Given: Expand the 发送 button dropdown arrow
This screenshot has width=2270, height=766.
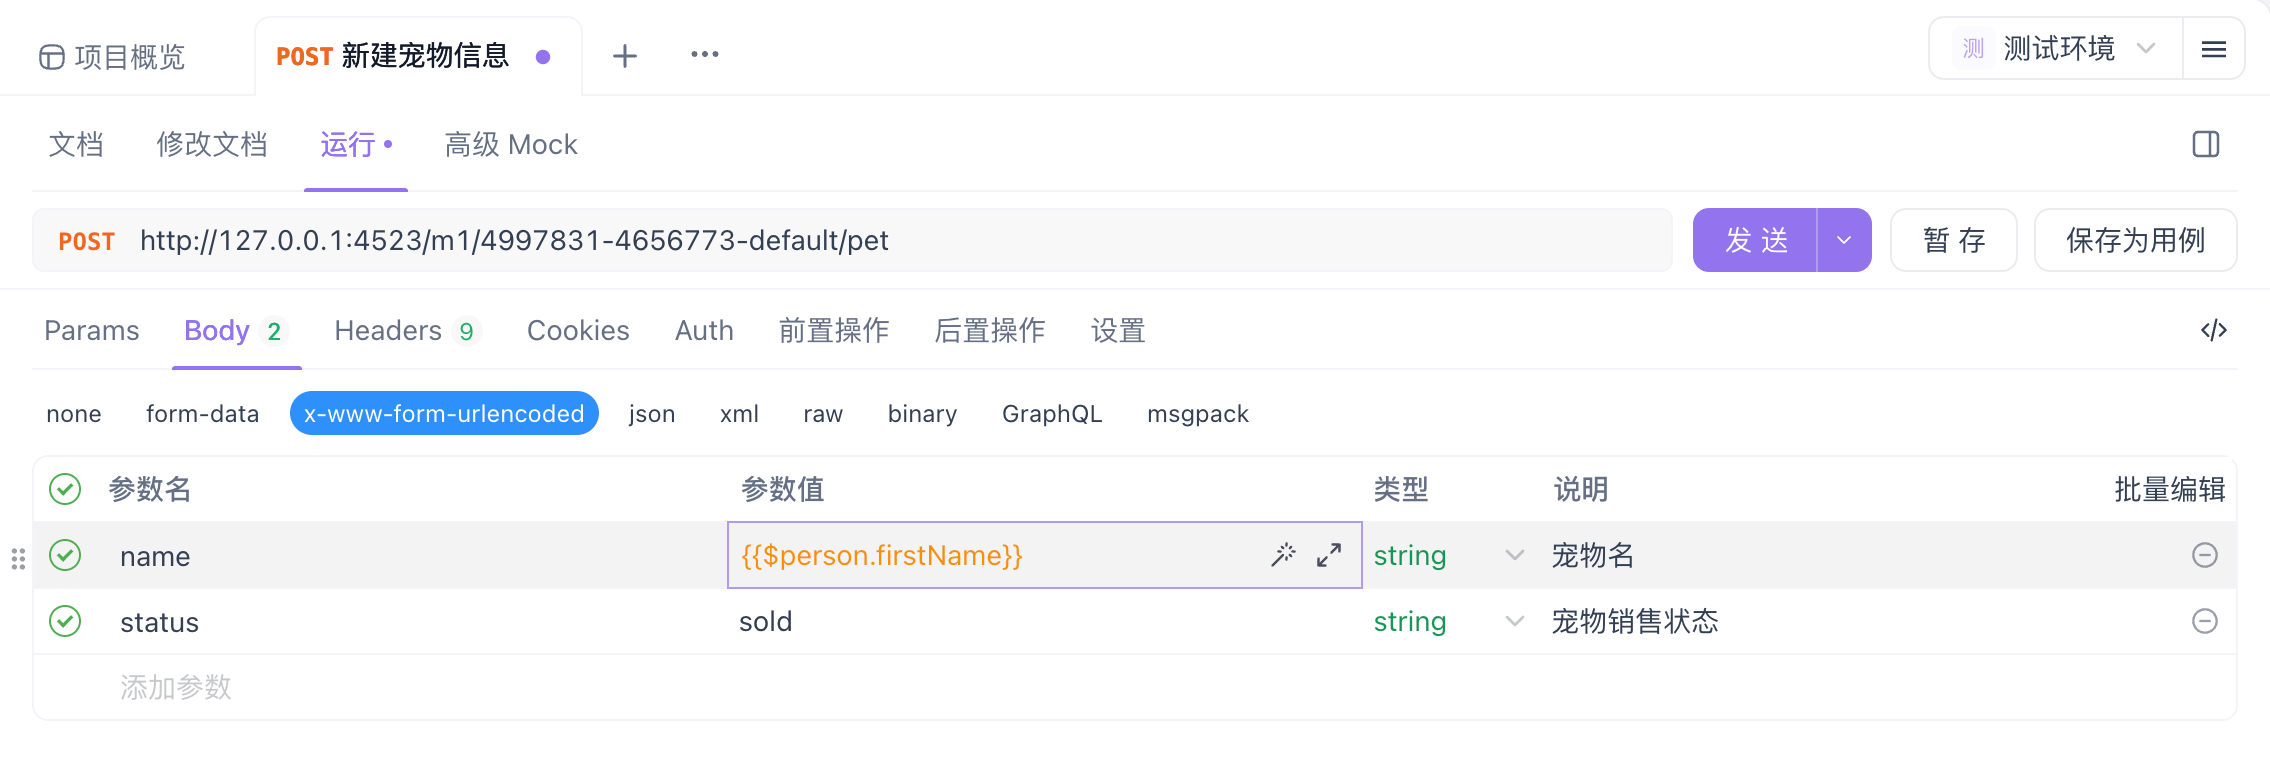Looking at the screenshot, I should pyautogui.click(x=1844, y=240).
